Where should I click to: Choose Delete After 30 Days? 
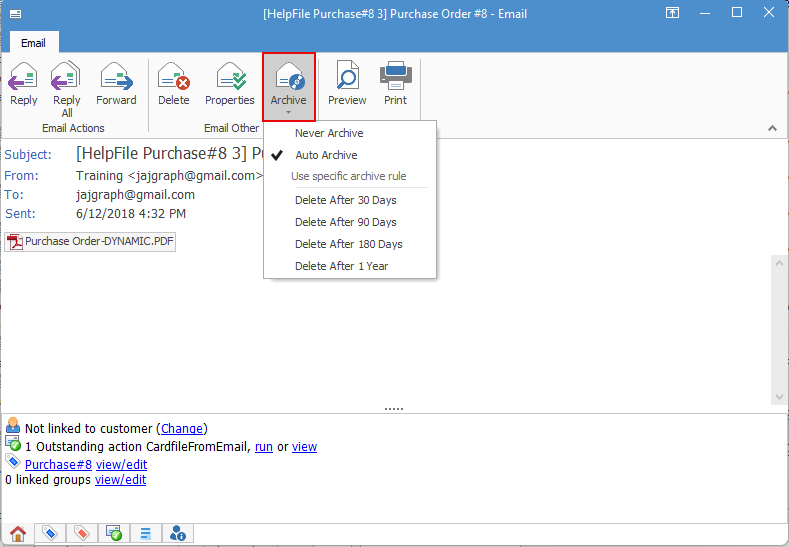[x=350, y=200]
